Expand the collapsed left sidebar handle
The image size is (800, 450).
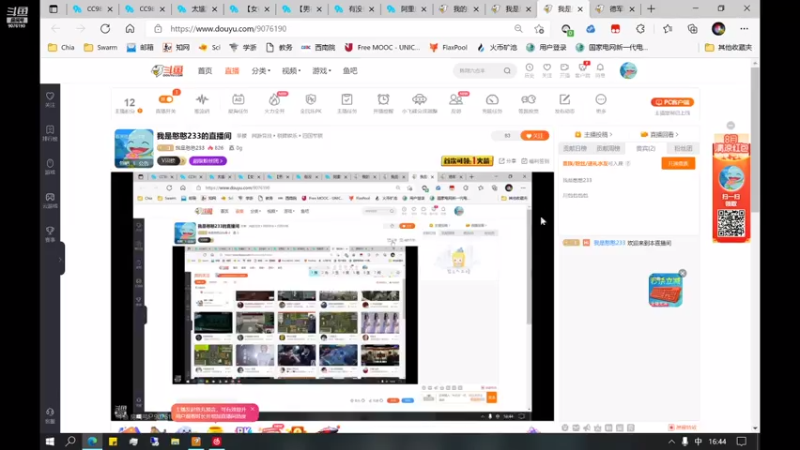pos(61,259)
